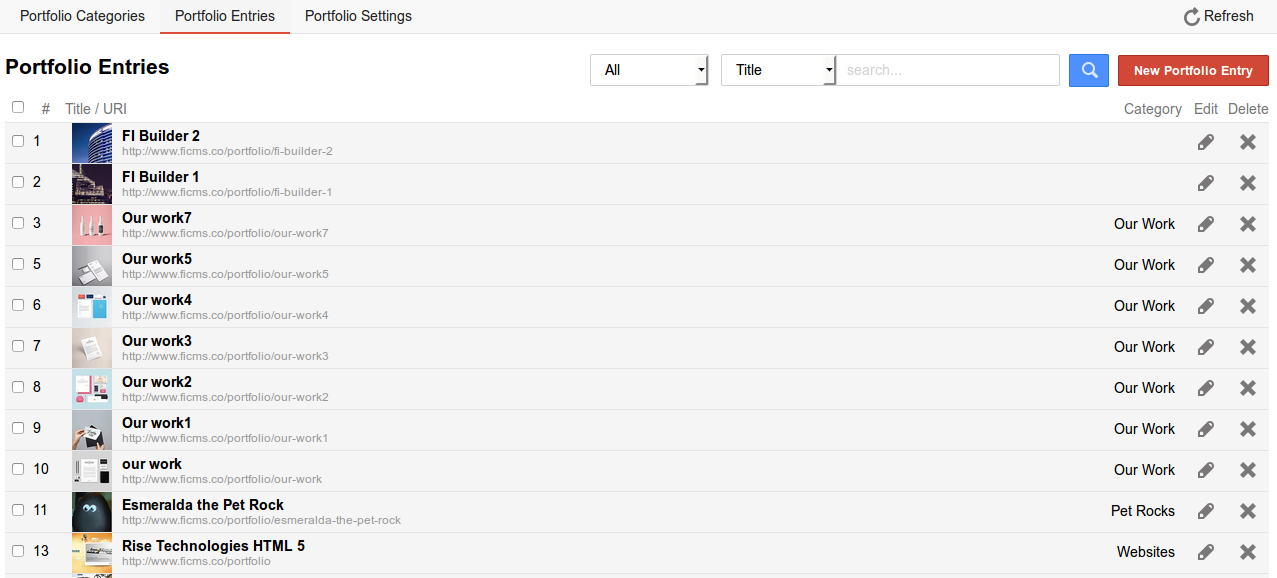Remove the Rise Technologies HTML 5 entry

pyautogui.click(x=1247, y=552)
